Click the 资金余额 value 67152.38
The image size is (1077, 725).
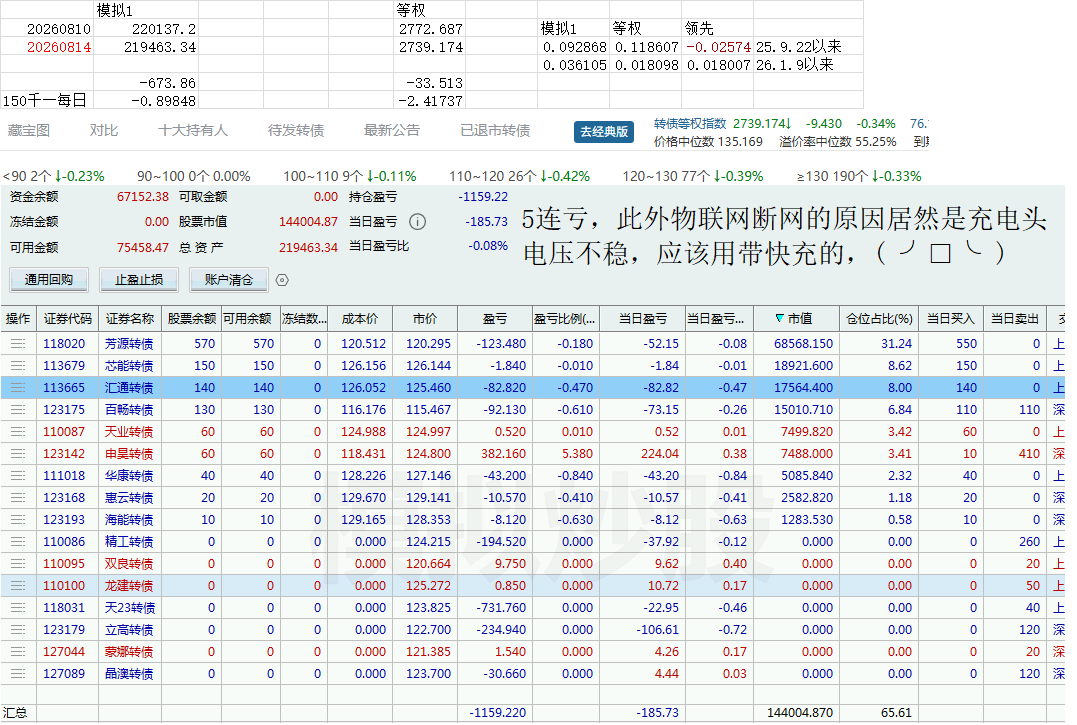click(142, 196)
